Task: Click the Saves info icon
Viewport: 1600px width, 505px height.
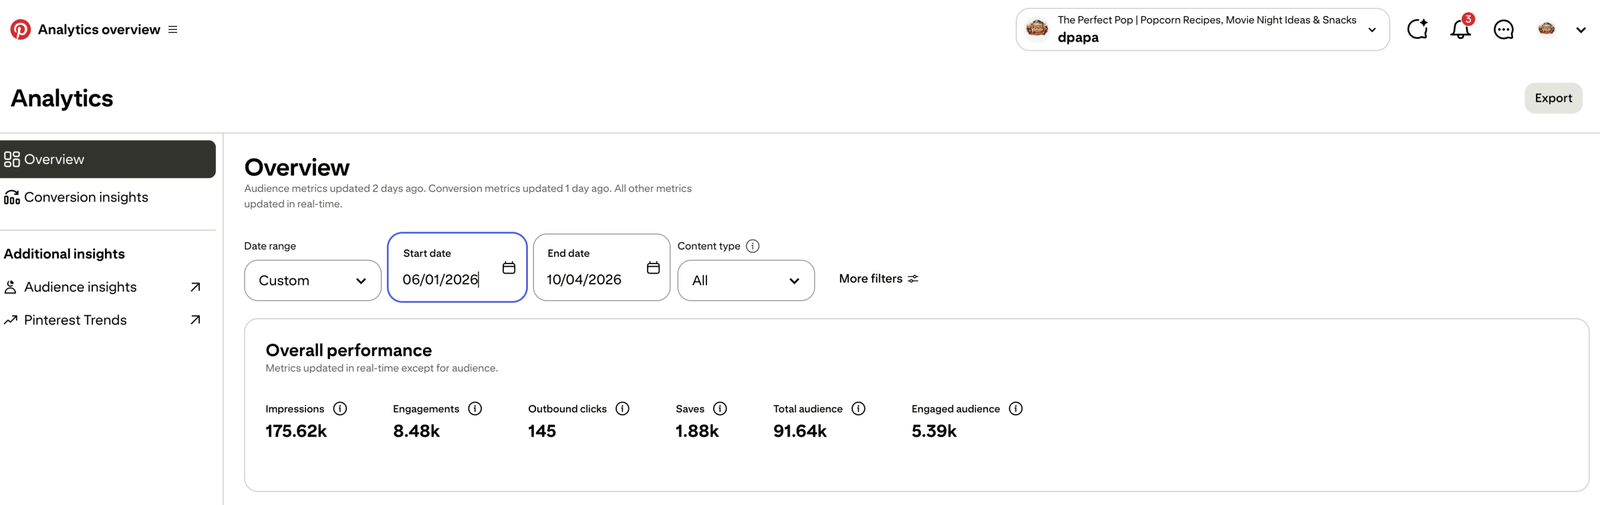Action: point(720,409)
